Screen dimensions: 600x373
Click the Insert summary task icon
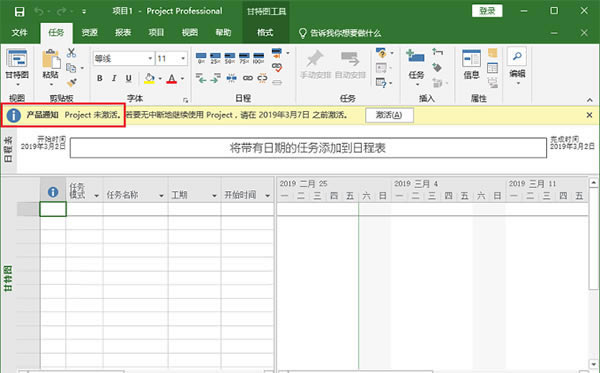click(437, 52)
